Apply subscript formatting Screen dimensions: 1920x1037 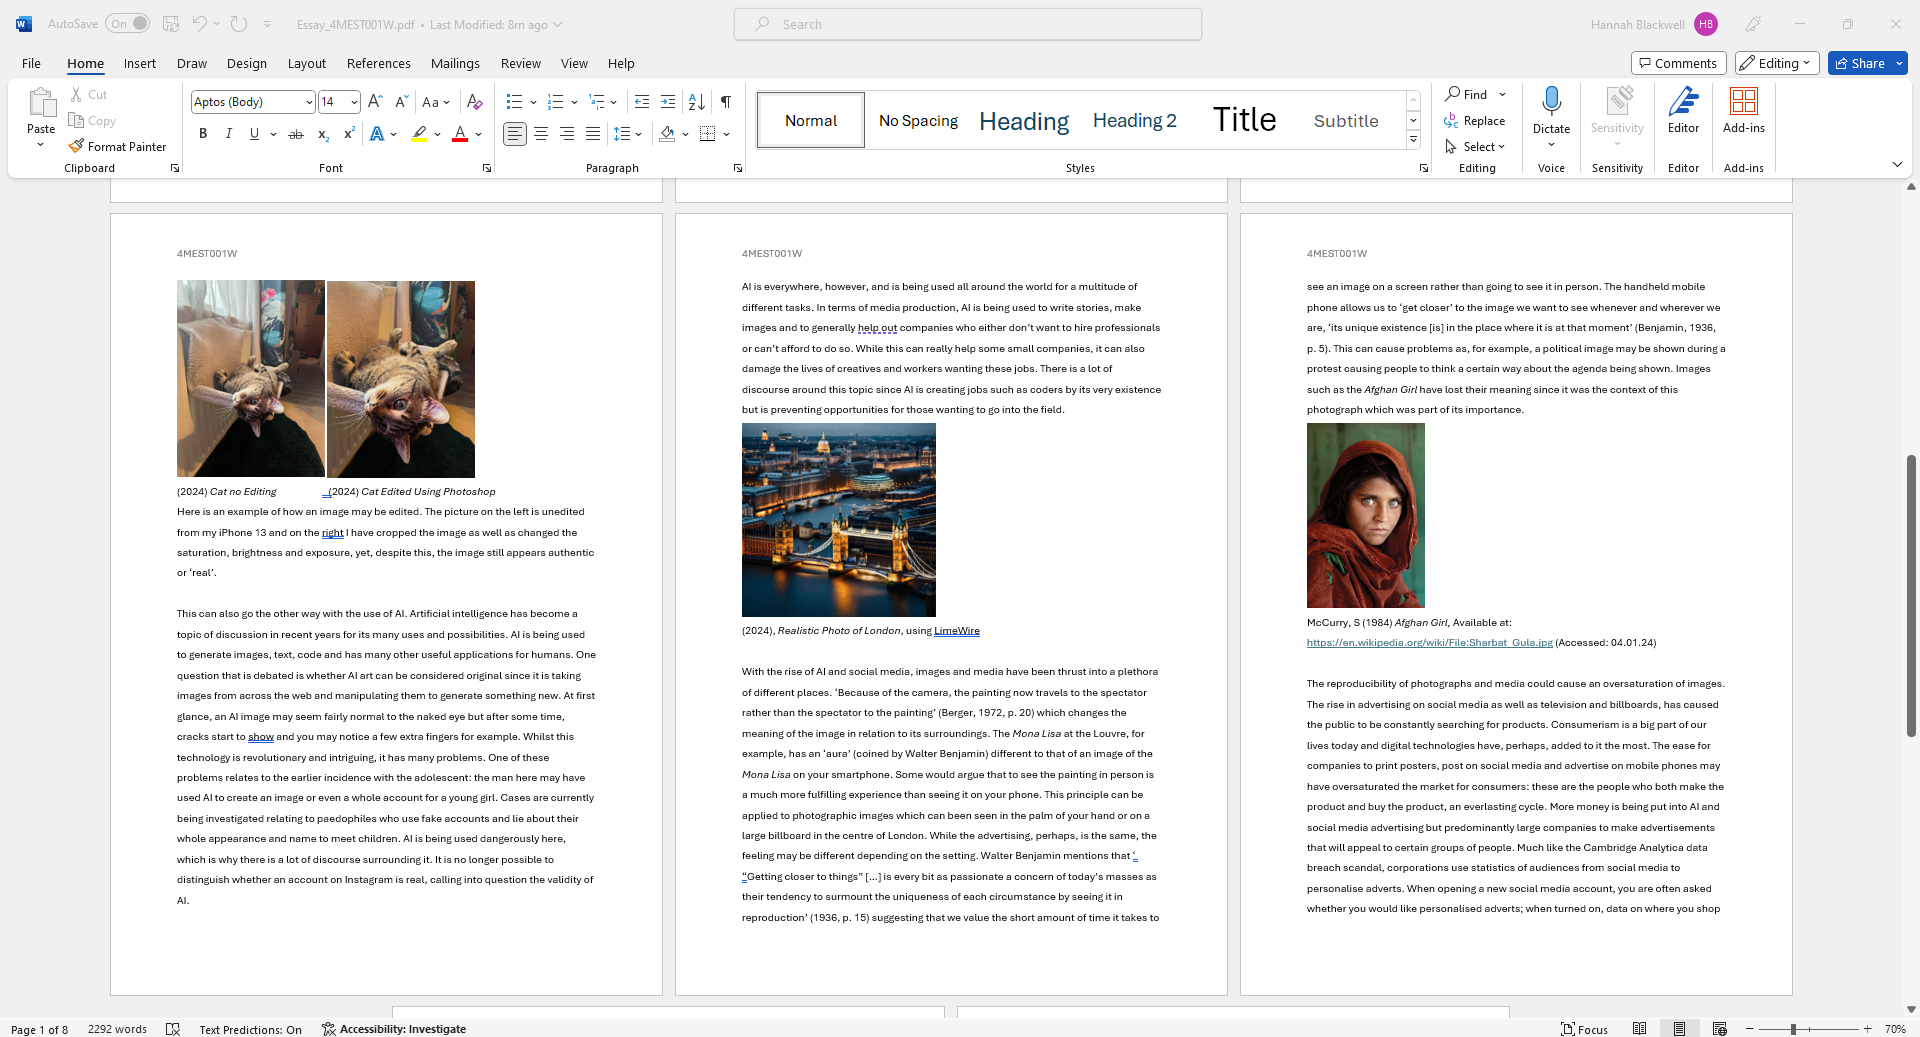[x=323, y=134]
